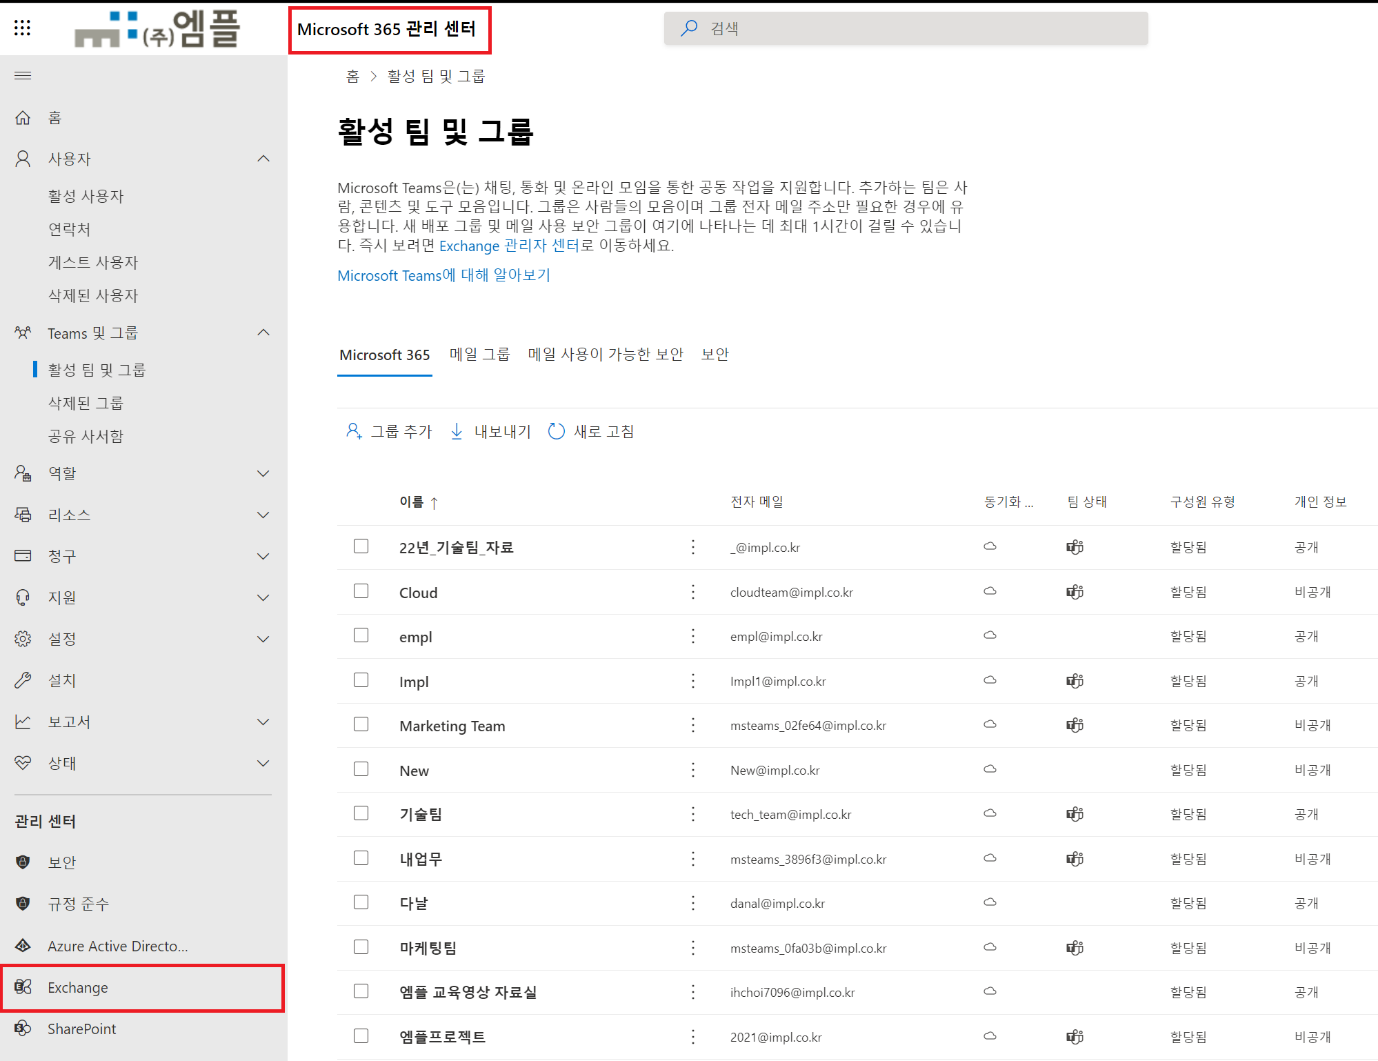Open more actions for 다날 row
The width and height of the screenshot is (1378, 1061).
point(693,903)
